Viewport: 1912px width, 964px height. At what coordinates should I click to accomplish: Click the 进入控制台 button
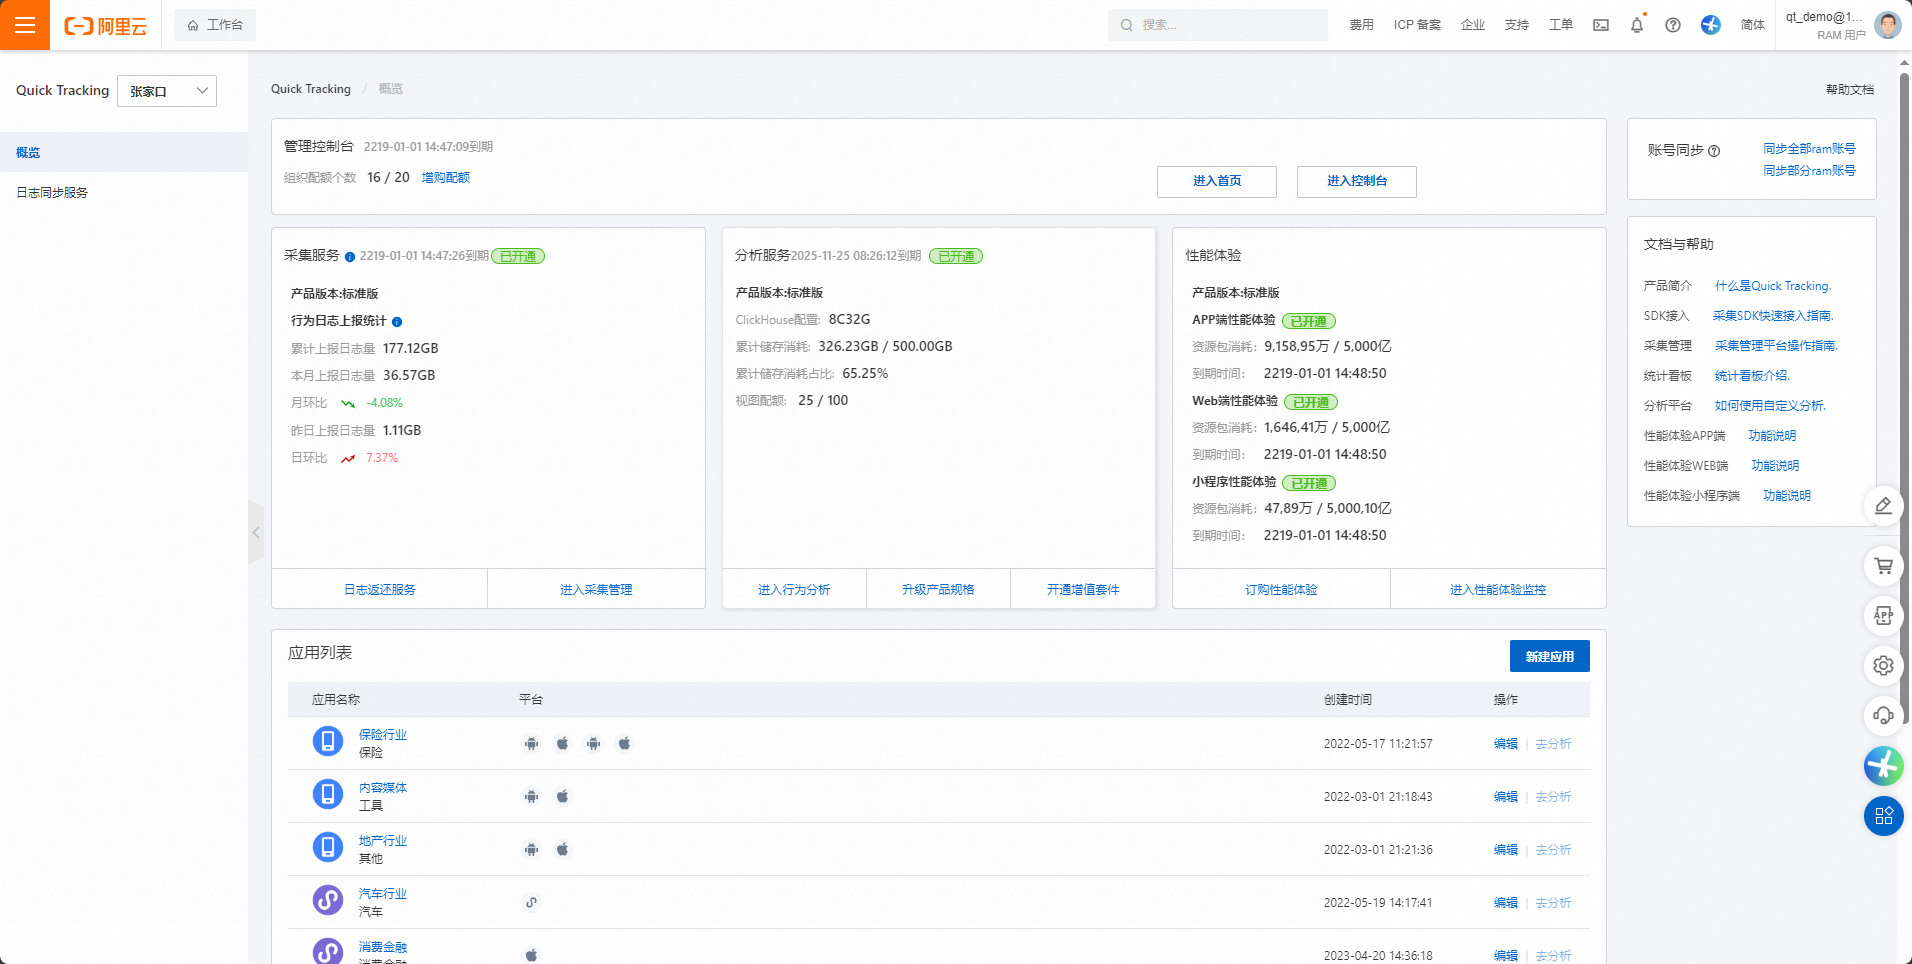[1357, 181]
